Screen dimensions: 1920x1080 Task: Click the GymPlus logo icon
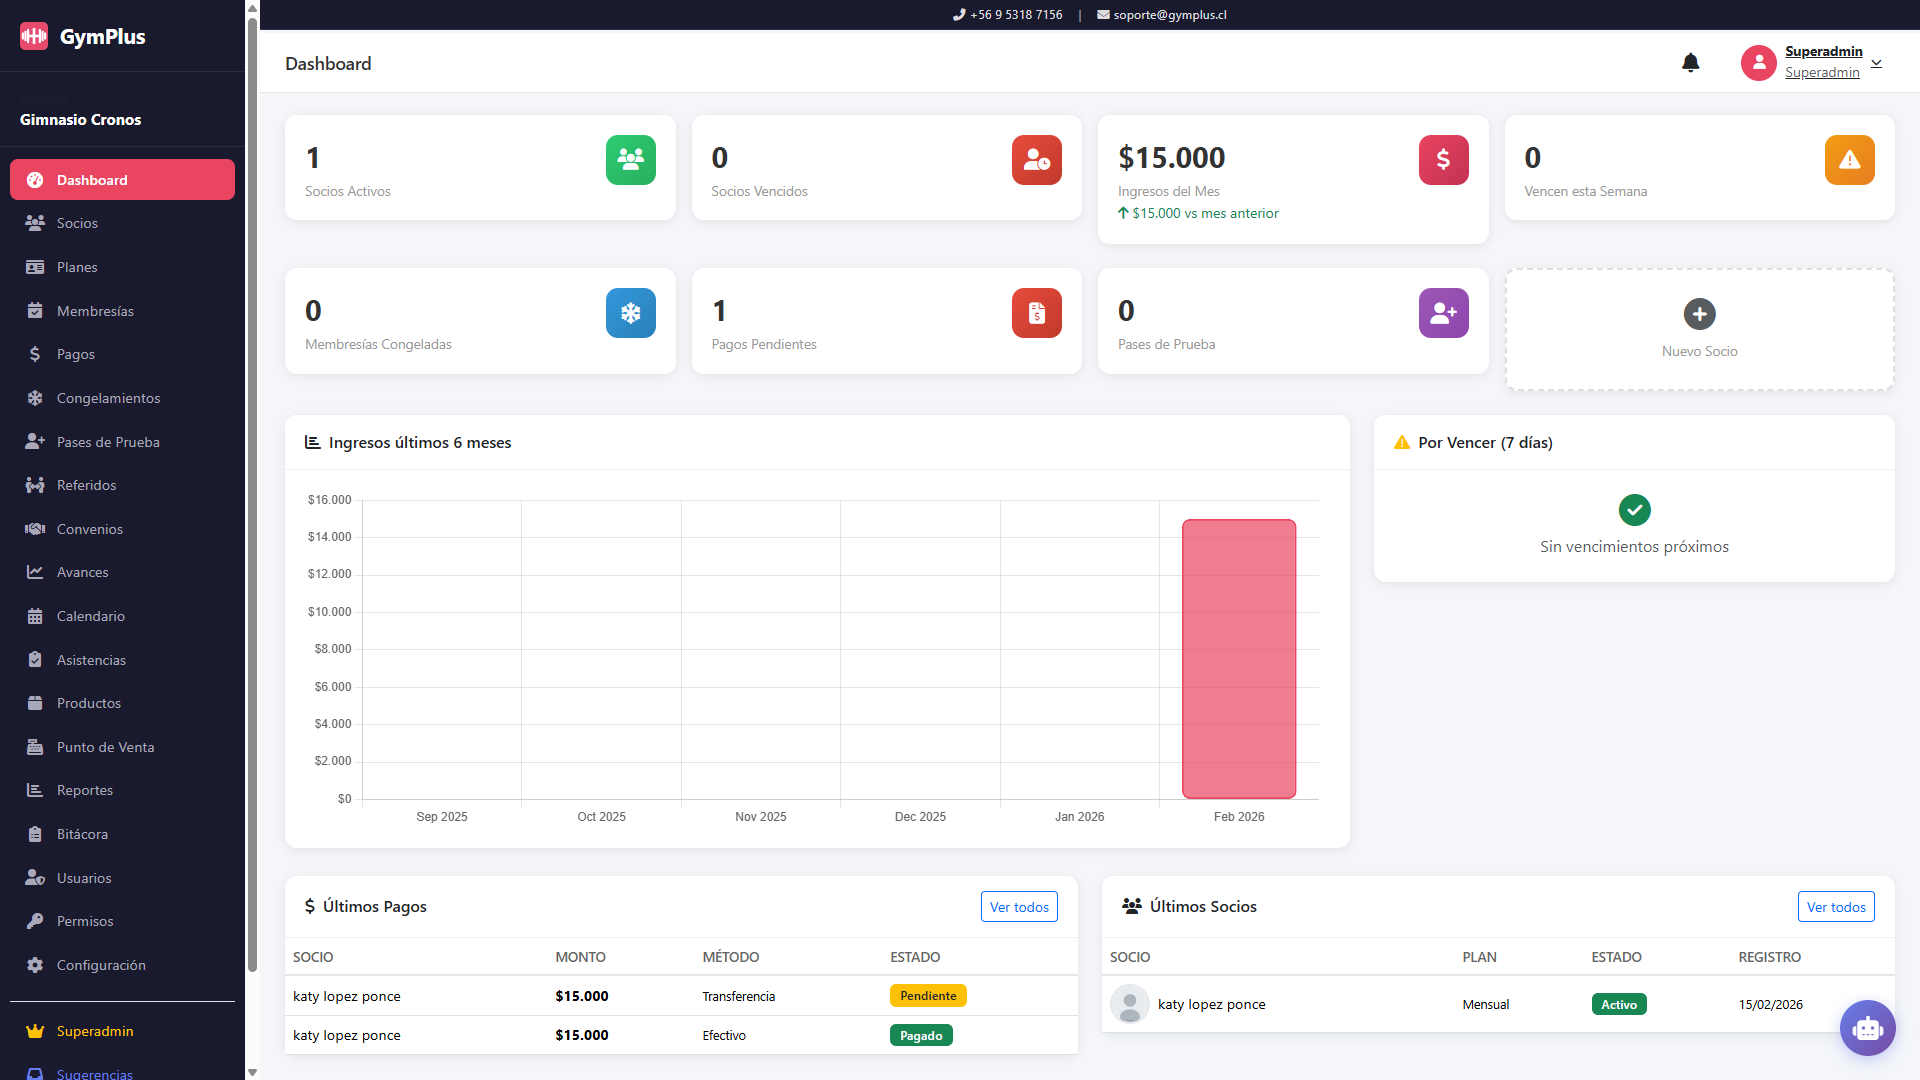[33, 36]
